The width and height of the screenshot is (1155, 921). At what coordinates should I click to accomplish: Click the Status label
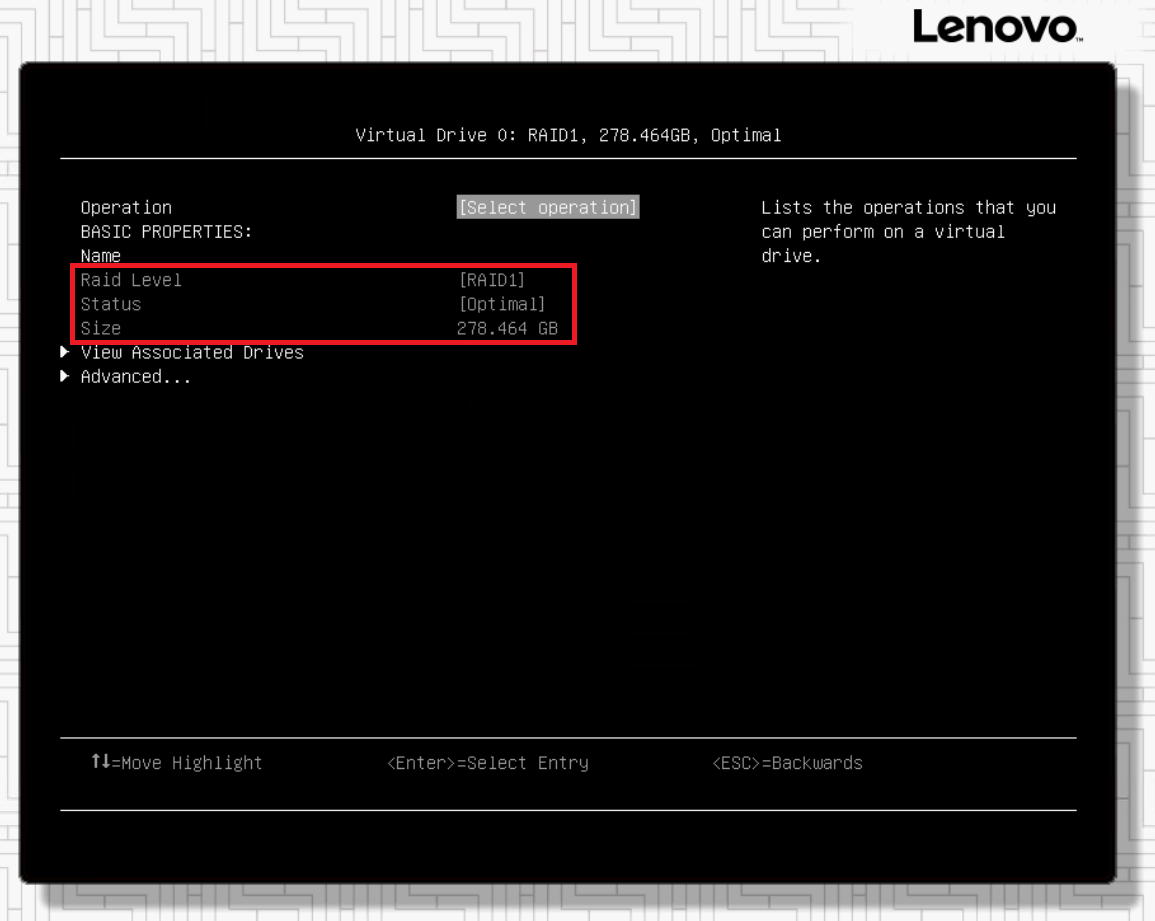tap(111, 304)
